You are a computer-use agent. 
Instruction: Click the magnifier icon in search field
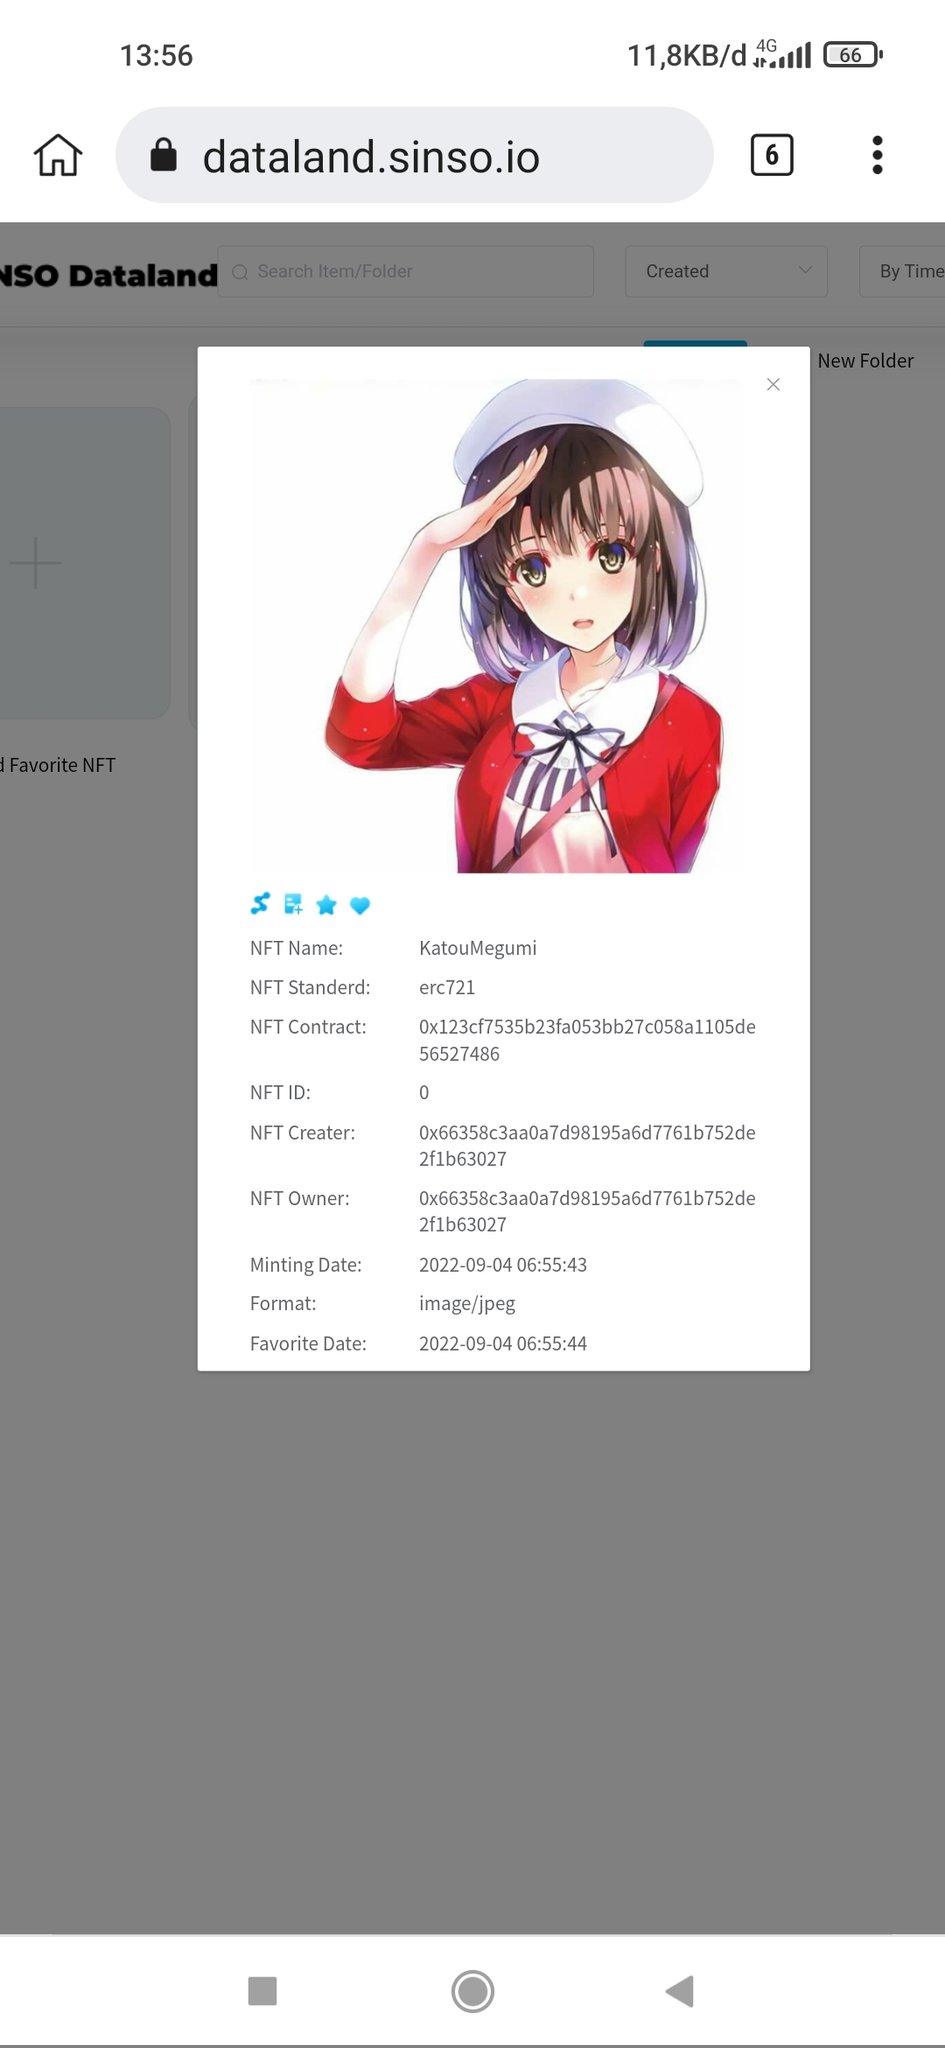point(240,272)
